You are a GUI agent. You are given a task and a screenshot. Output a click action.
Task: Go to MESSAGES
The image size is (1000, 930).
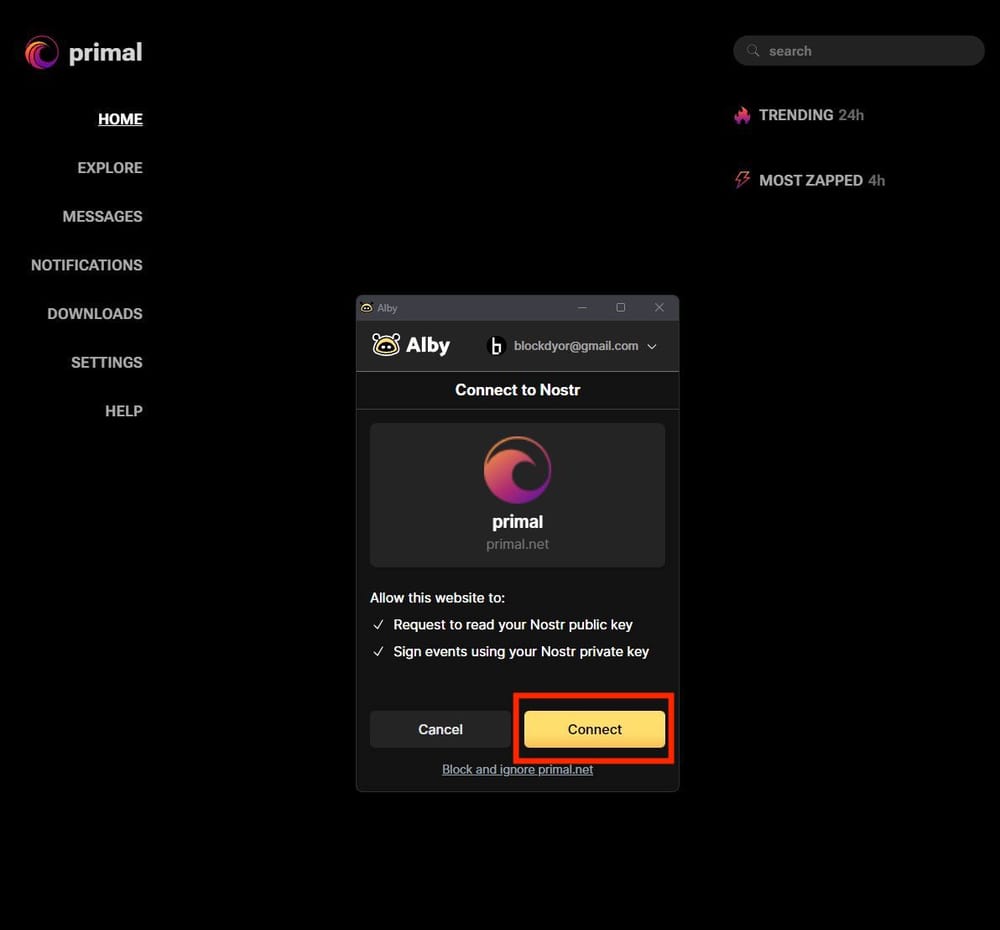[103, 216]
